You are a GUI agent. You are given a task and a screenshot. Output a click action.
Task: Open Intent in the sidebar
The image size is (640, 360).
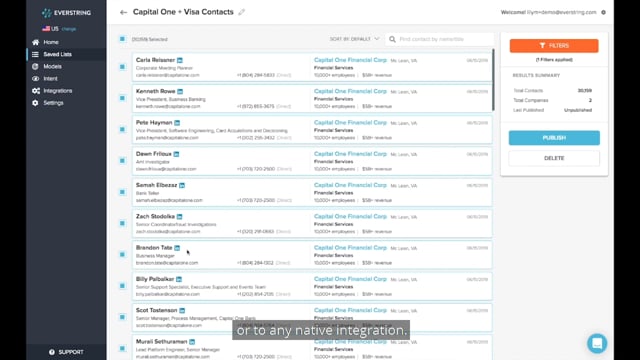coord(51,78)
